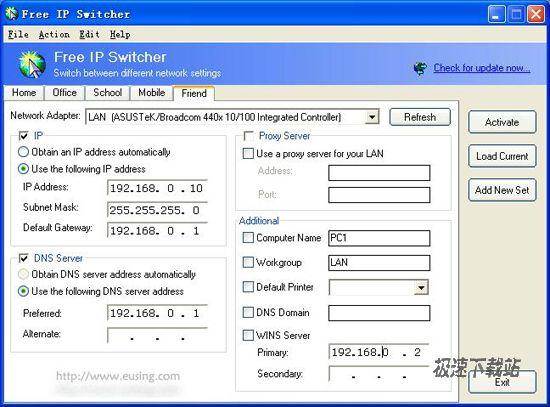550x407 pixels.
Task: Open the Action menu
Action: coord(54,34)
